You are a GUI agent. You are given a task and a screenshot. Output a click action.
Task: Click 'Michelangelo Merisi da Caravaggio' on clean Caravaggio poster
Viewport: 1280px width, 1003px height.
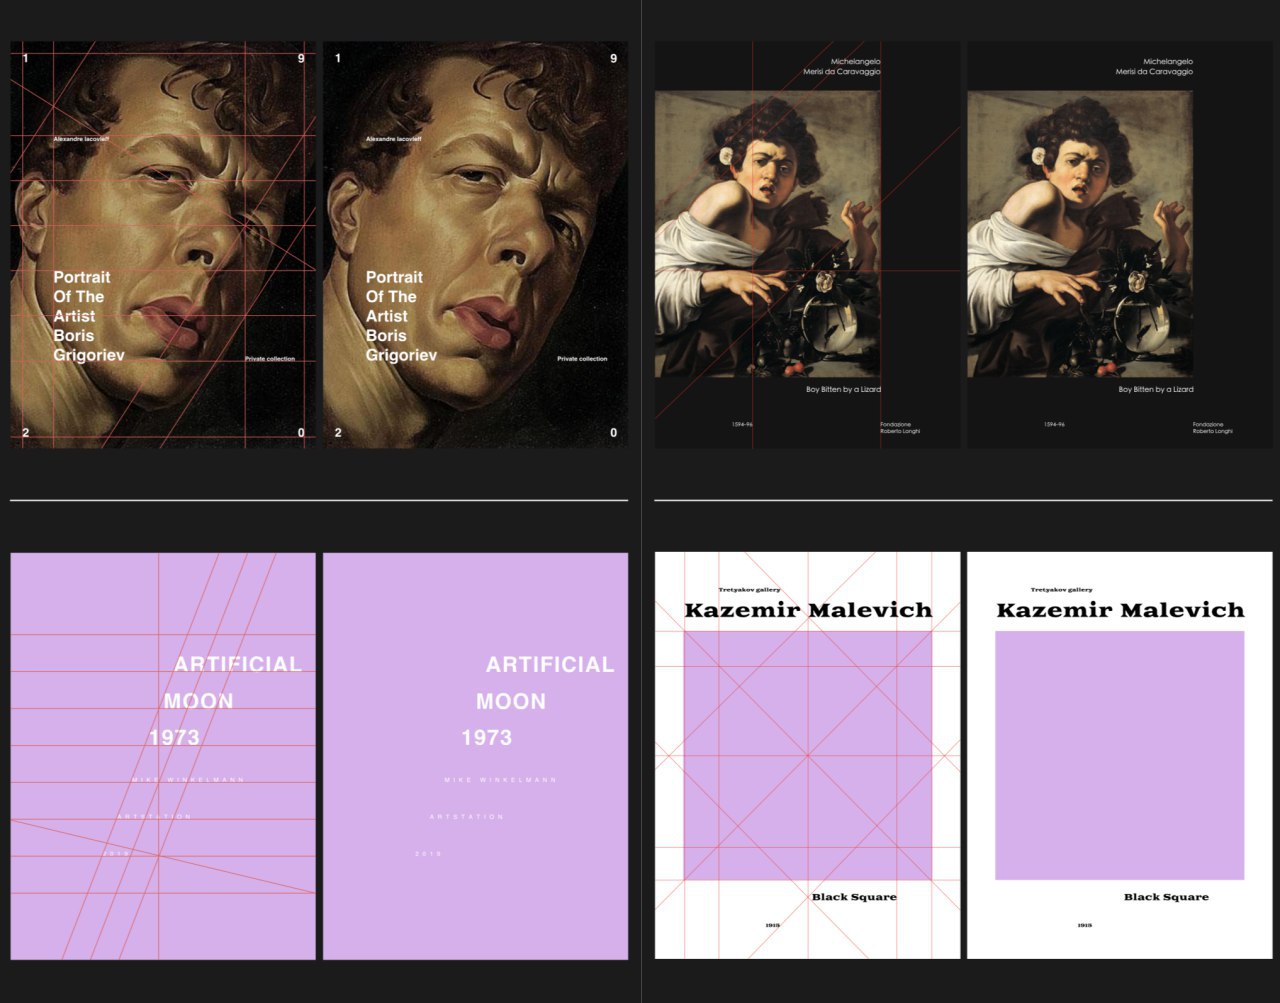tap(1154, 67)
